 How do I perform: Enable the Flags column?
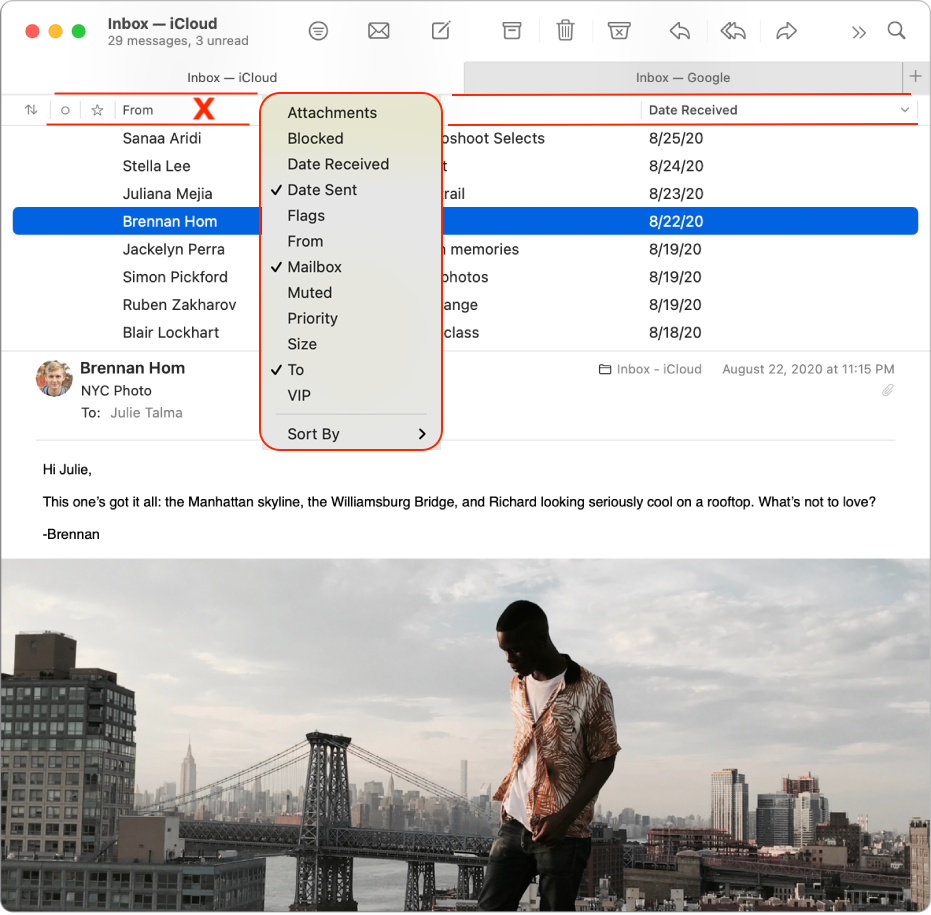(350, 216)
